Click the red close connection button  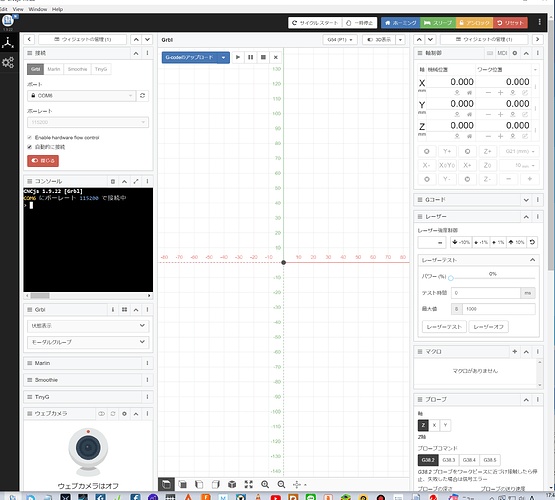tap(43, 161)
